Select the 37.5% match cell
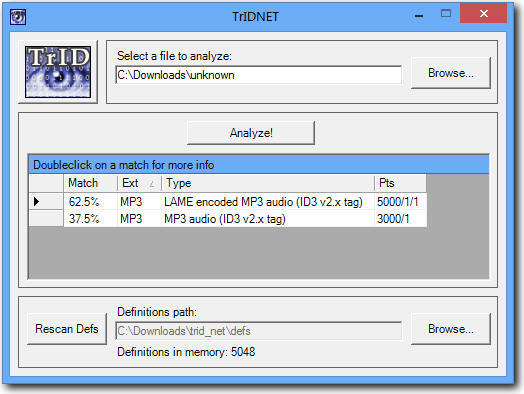The width and height of the screenshot is (524, 394). (90, 219)
